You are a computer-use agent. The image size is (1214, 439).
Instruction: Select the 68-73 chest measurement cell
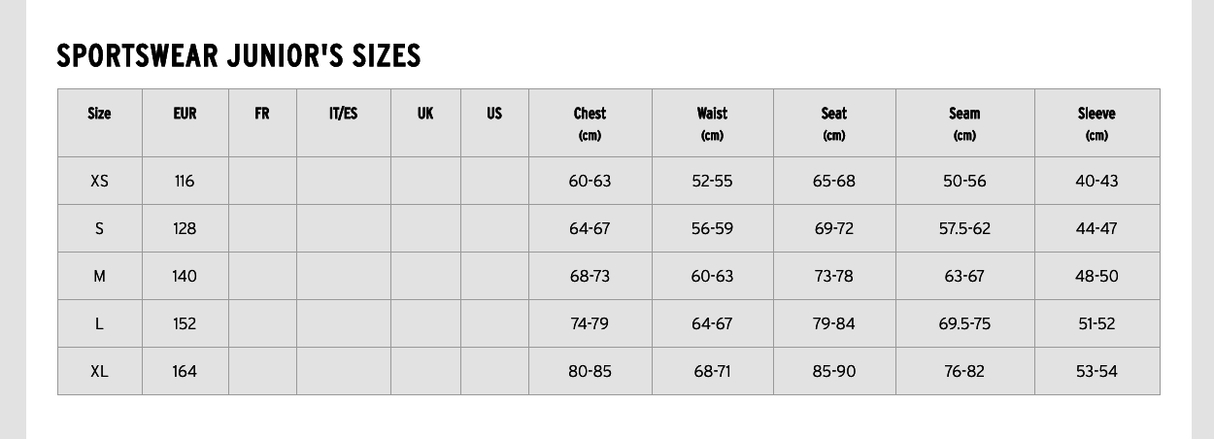(590, 276)
